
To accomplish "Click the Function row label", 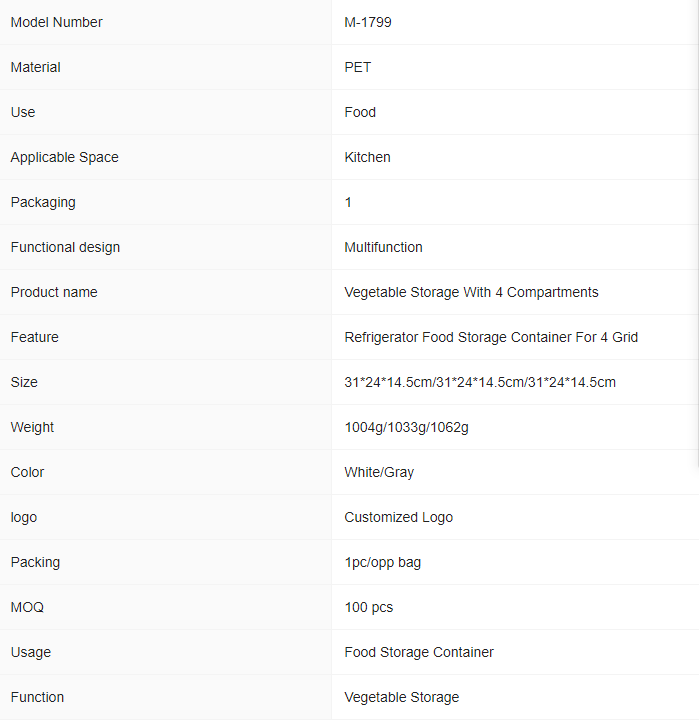I will click(x=37, y=697).
